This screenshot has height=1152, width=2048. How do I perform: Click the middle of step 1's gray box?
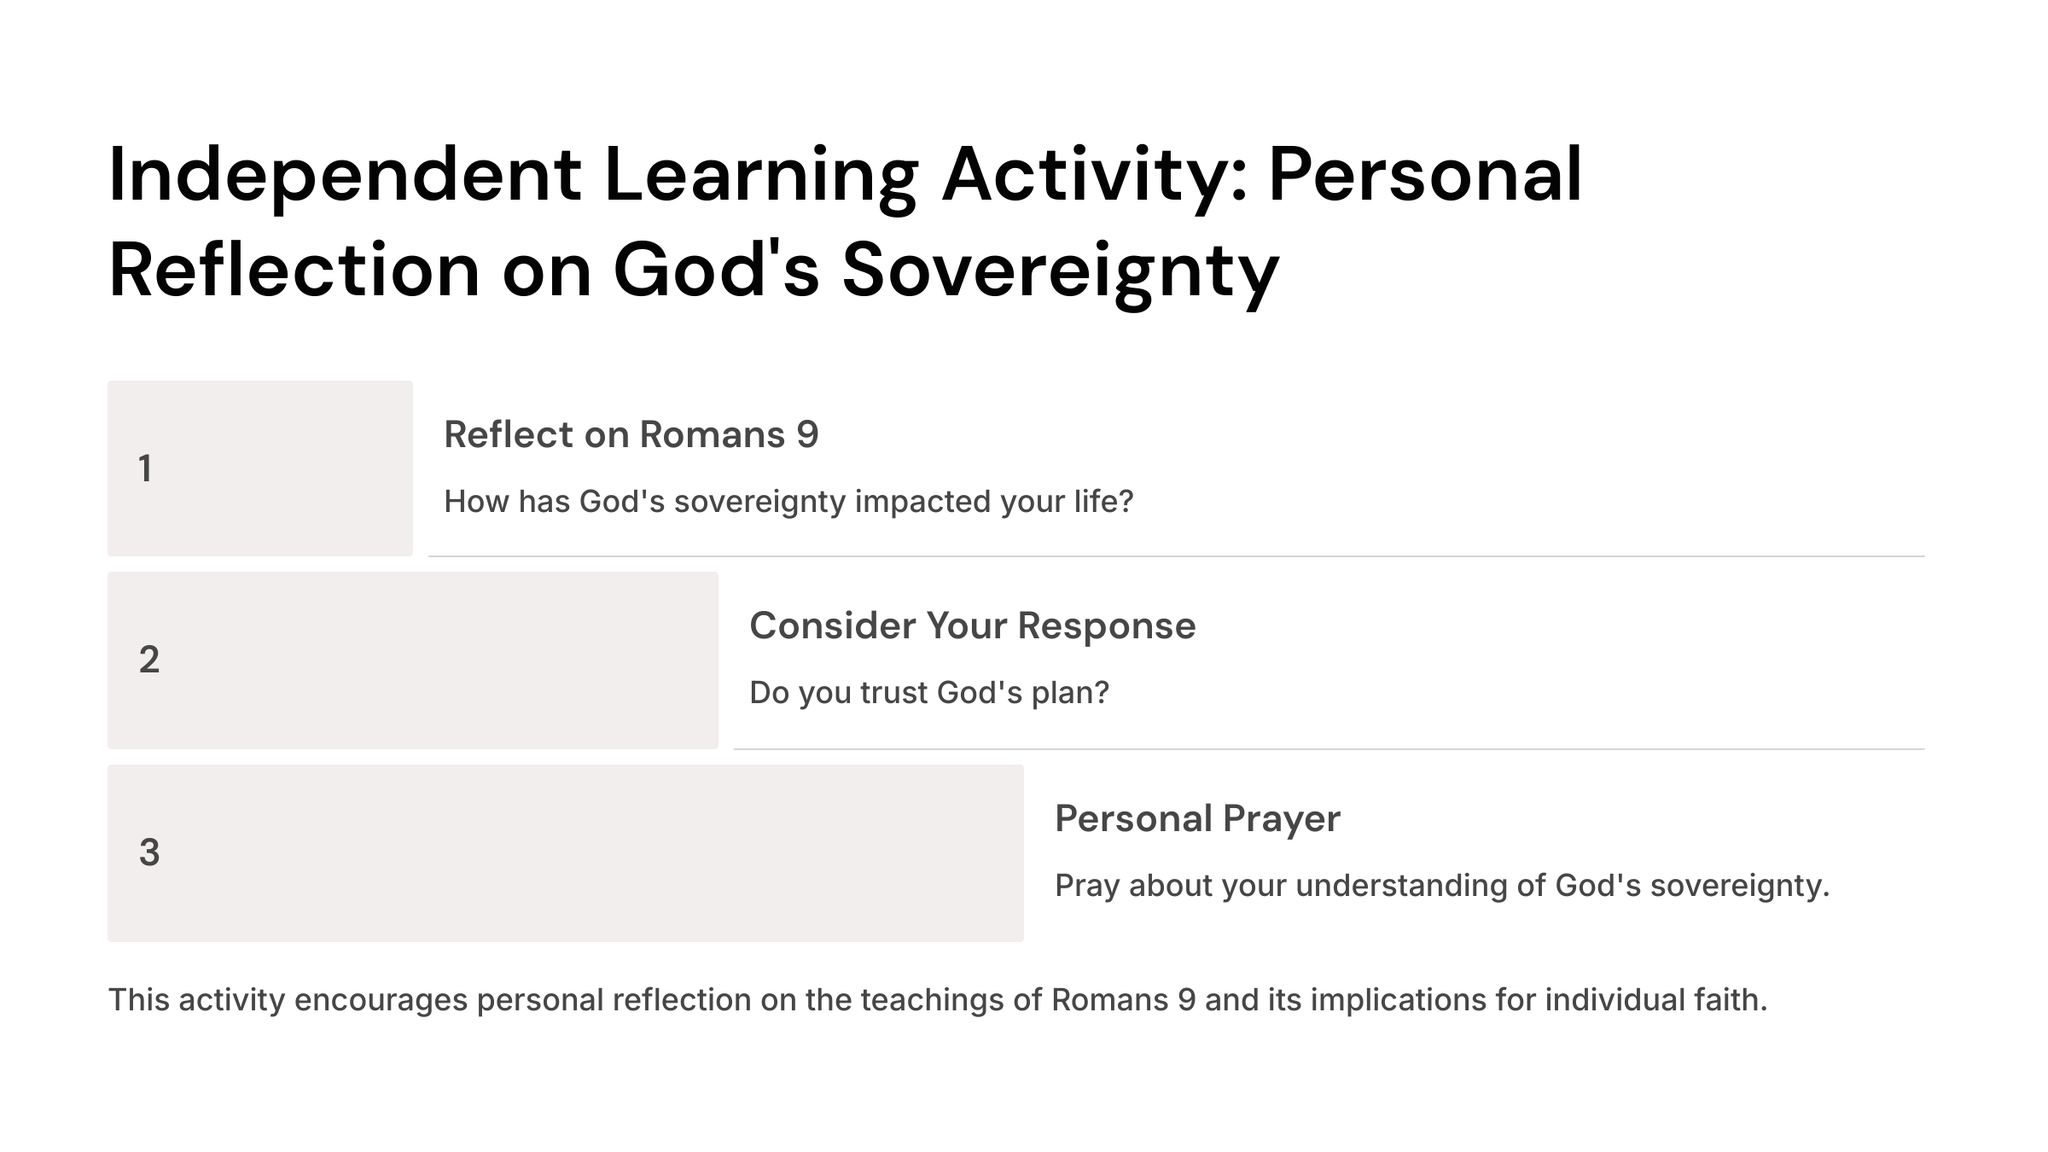pos(260,468)
